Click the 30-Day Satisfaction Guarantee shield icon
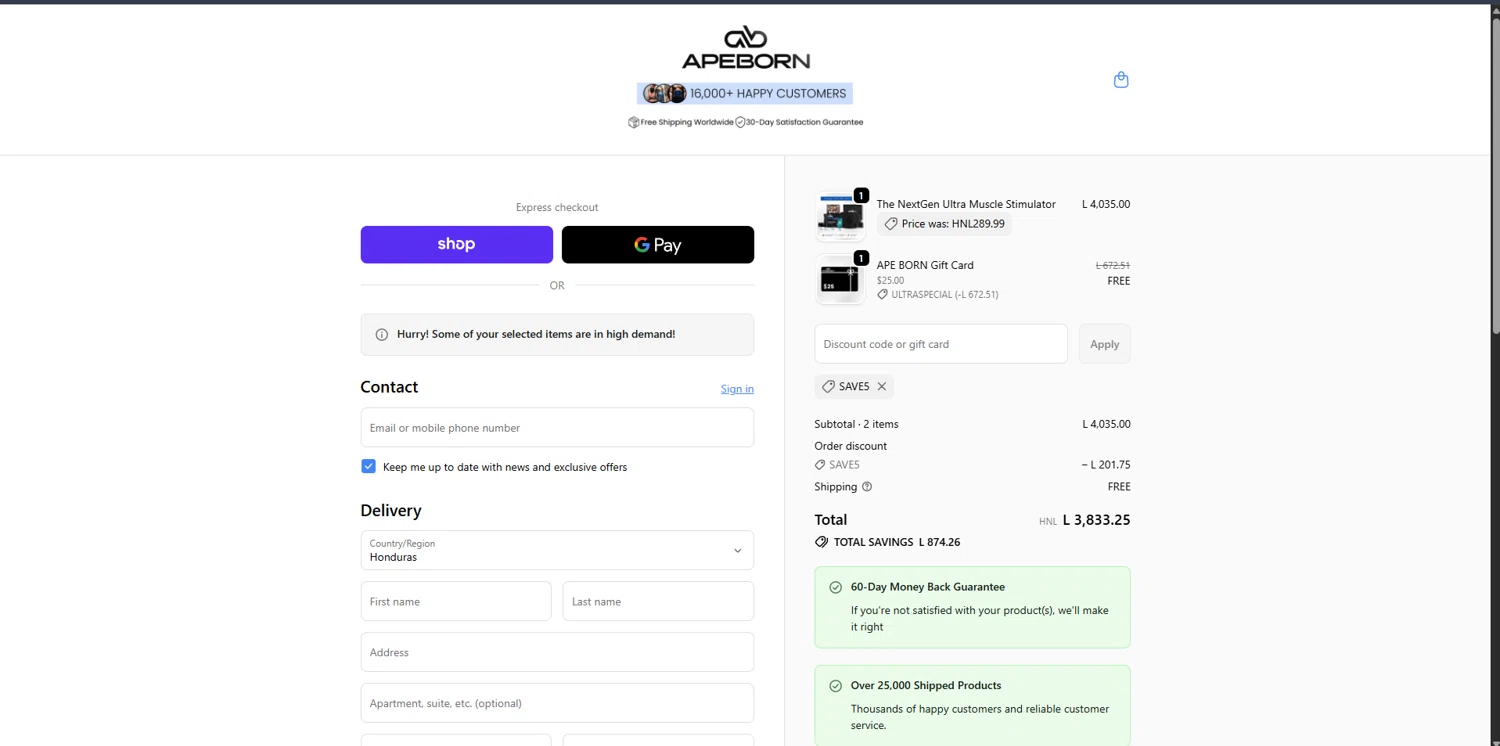 [740, 122]
